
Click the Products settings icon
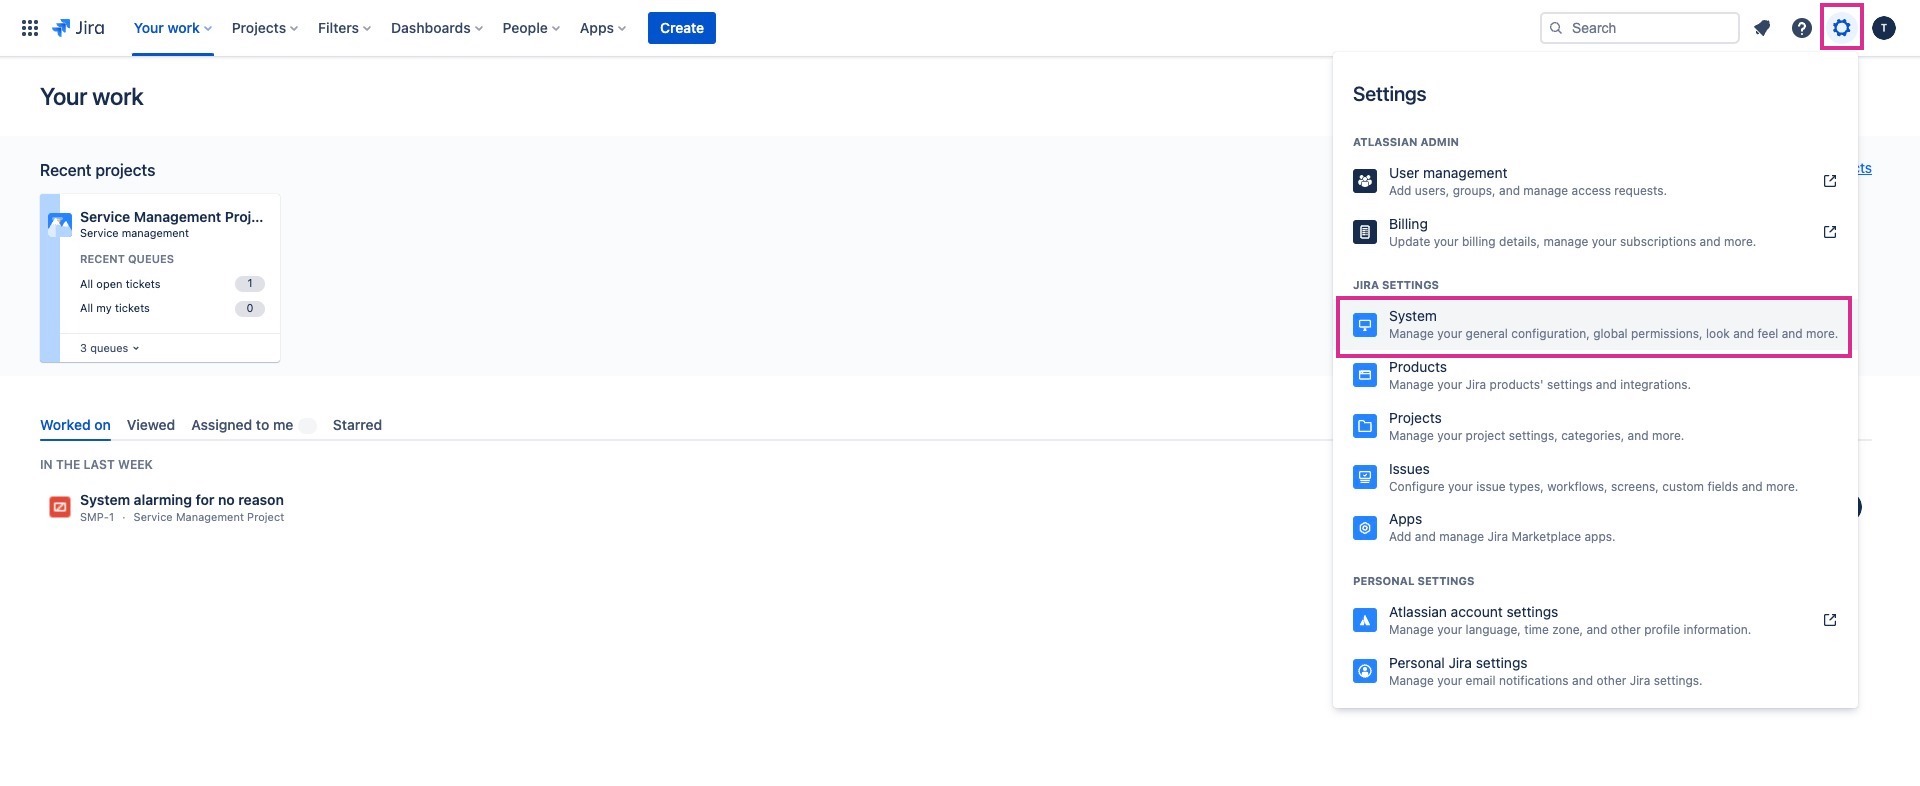[1365, 375]
